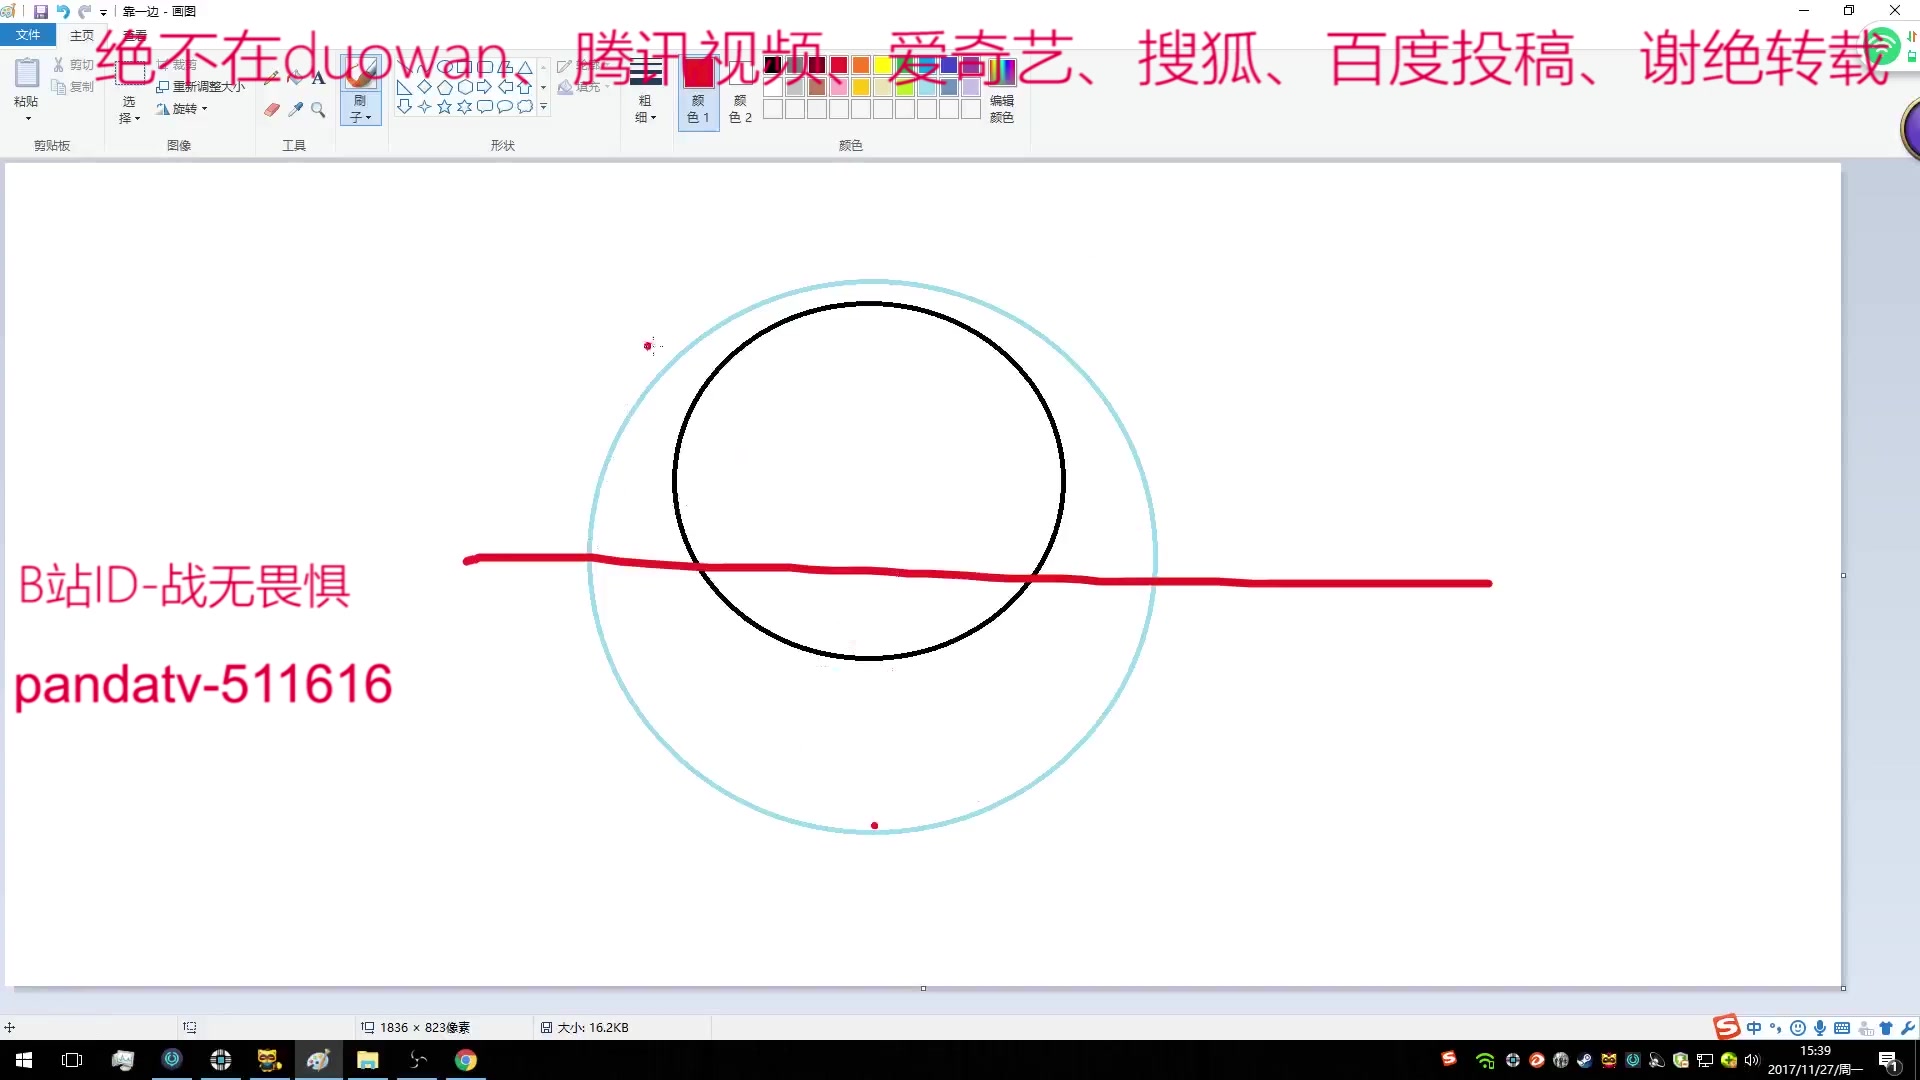Open the File (文件) menu
This screenshot has height=1080, width=1920.
[x=28, y=35]
